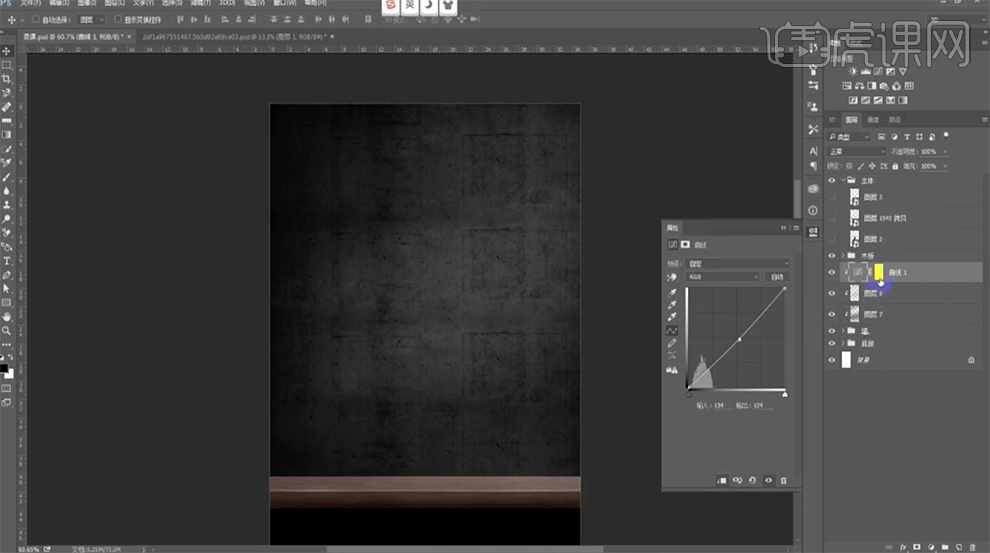The width and height of the screenshot is (990, 553).
Task: Hide the 背景 layer using its eye icon
Action: tap(832, 360)
